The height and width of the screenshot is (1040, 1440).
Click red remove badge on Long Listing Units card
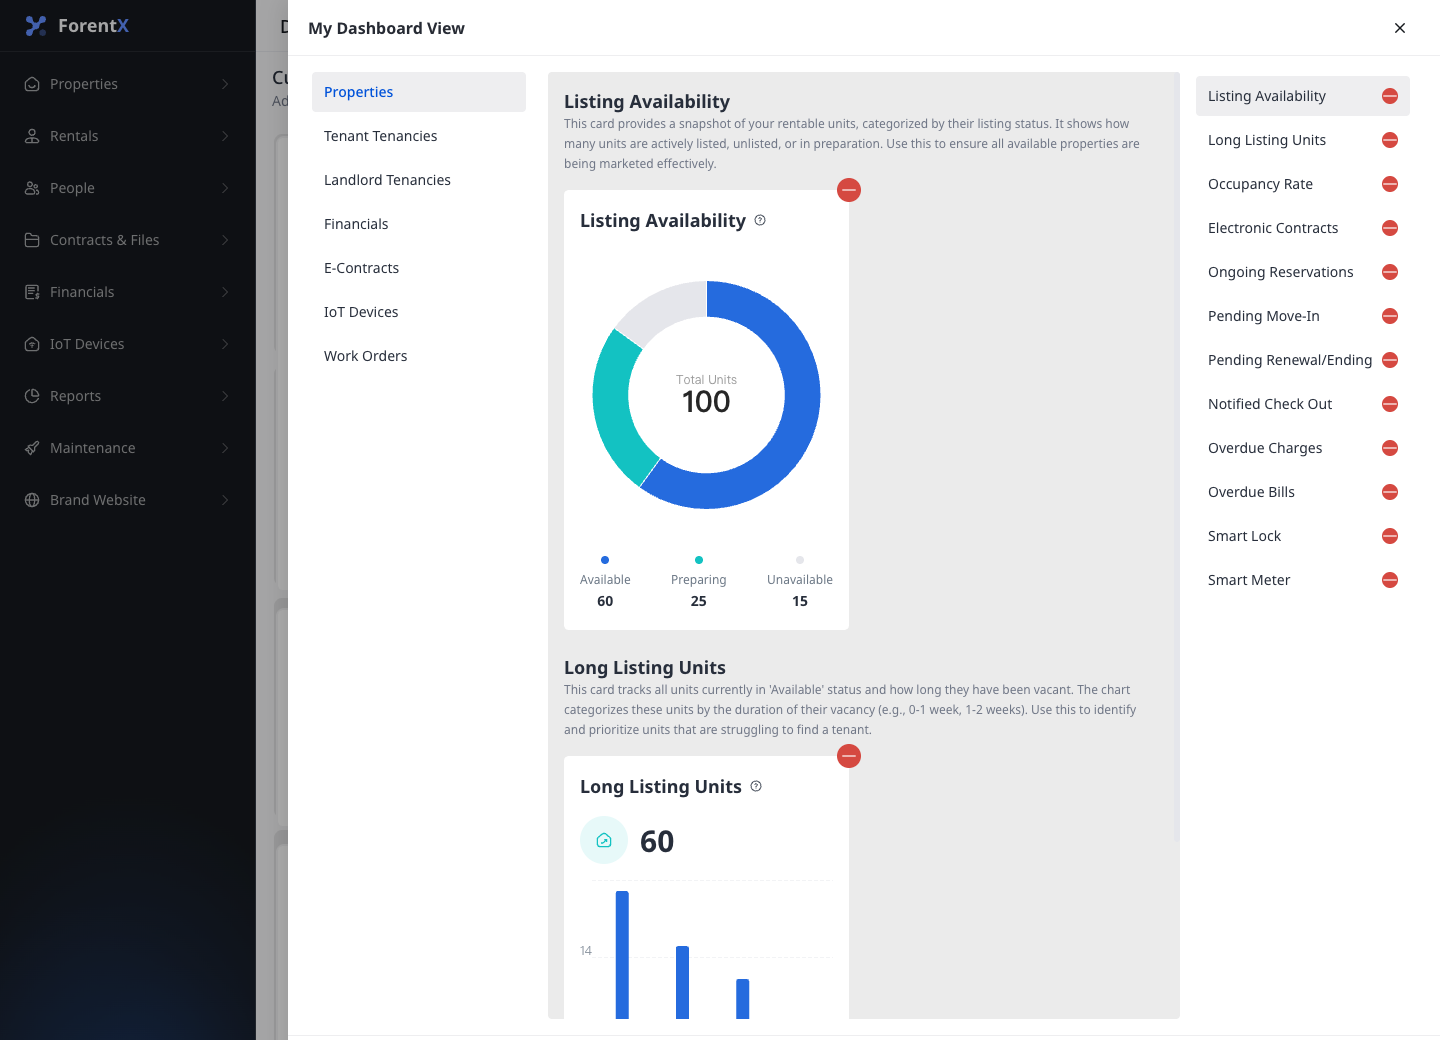click(849, 756)
